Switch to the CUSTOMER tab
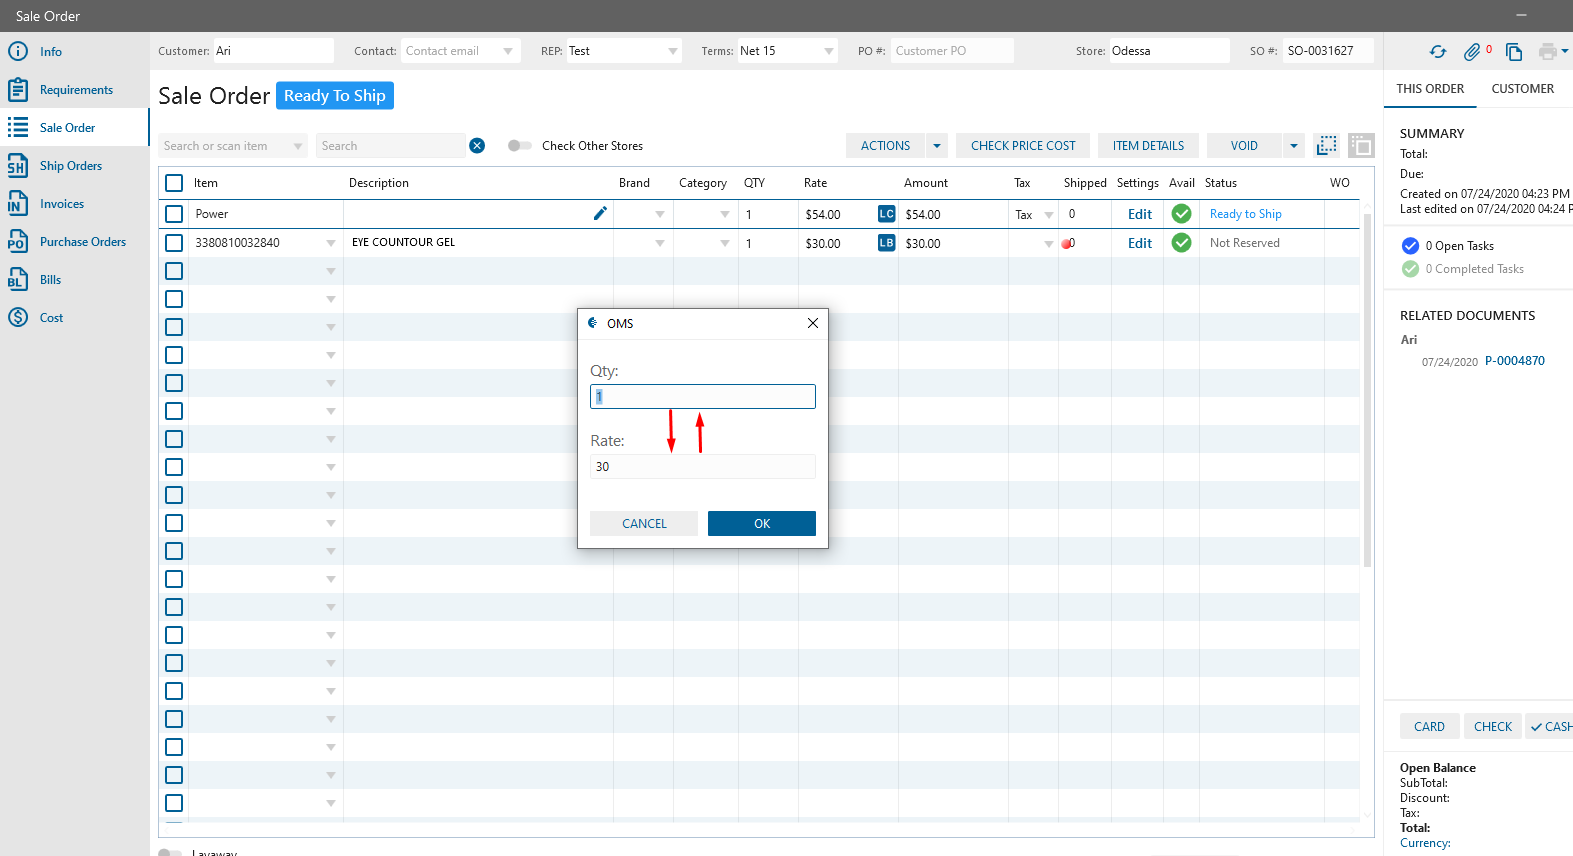 (1523, 89)
